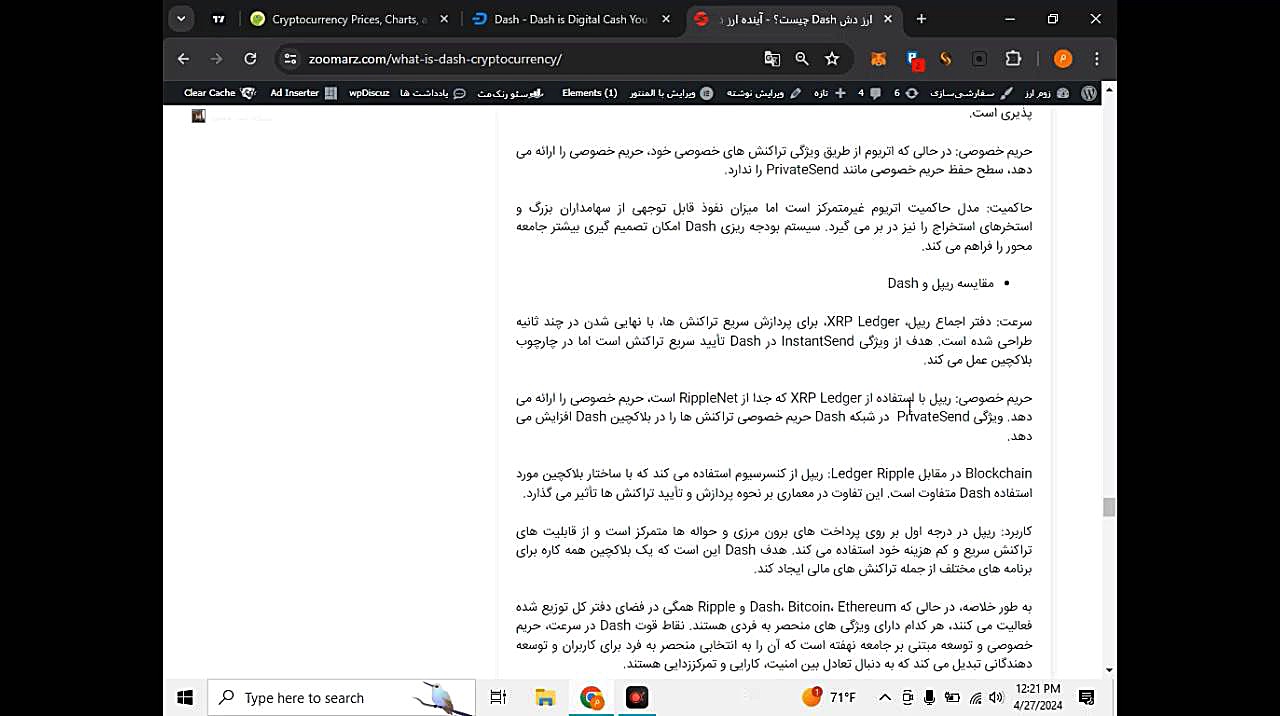This screenshot has height=716, width=1280.
Task: Open the WordPress logo menu
Action: tap(1089, 93)
